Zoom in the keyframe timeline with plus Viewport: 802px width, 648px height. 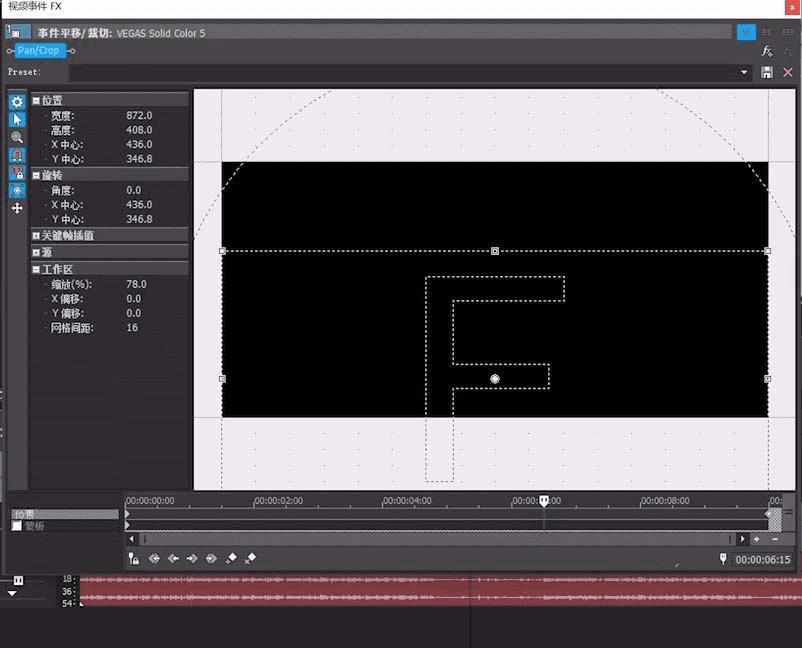pyautogui.click(x=756, y=539)
